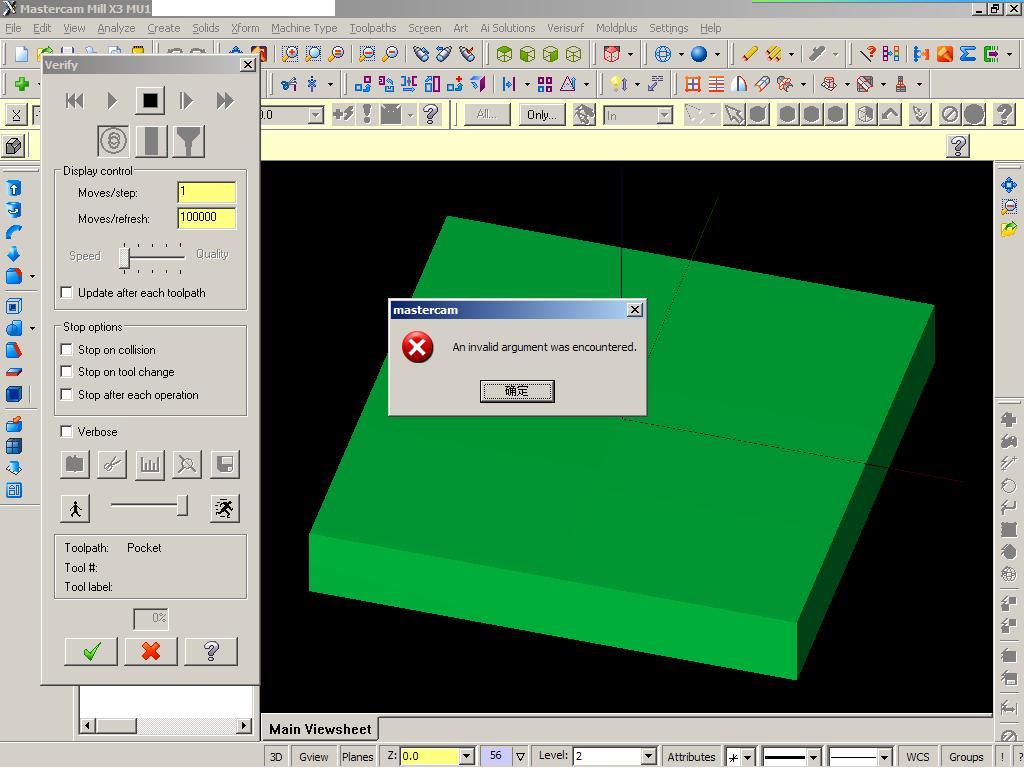The height and width of the screenshot is (768, 1024).
Task: Step forward one move in Verify
Action: [187, 101]
